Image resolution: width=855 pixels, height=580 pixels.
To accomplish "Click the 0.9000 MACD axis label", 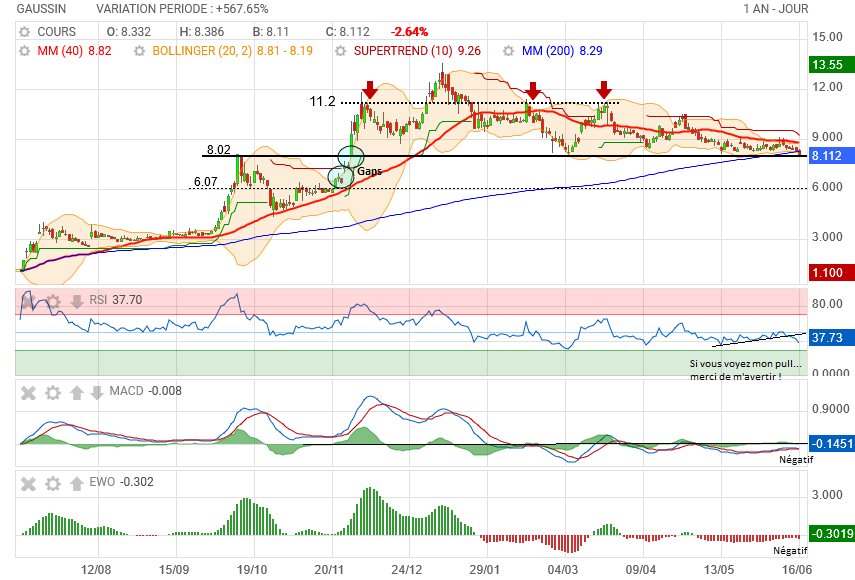I will [x=830, y=409].
